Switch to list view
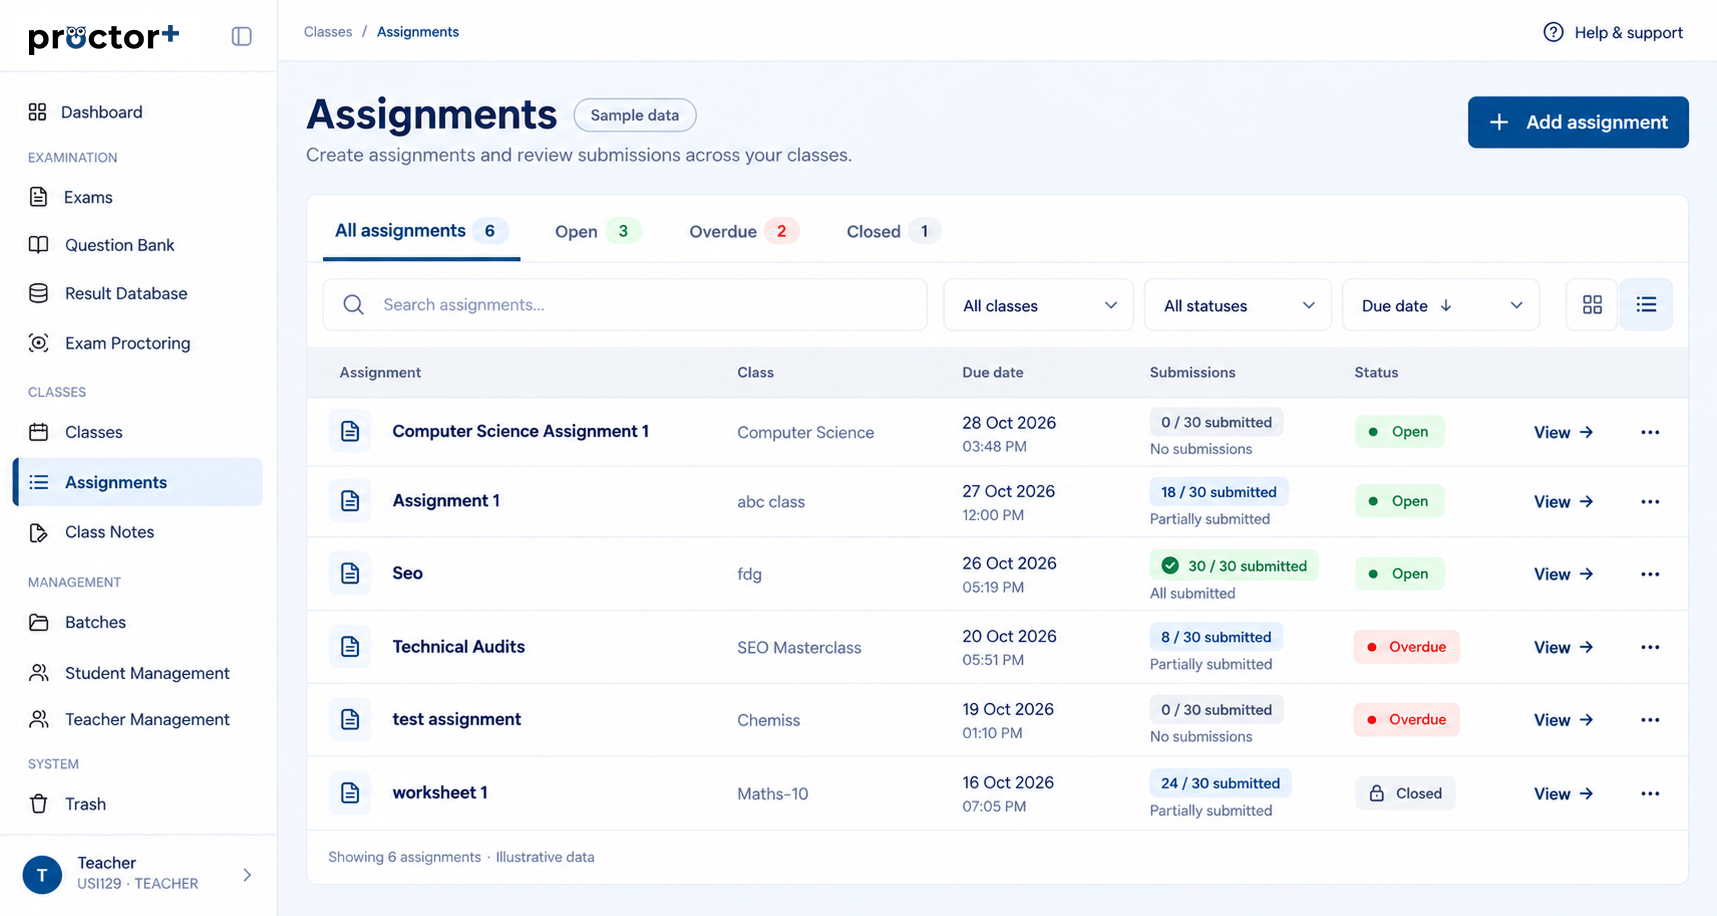Image resolution: width=1717 pixels, height=916 pixels. [x=1646, y=305]
